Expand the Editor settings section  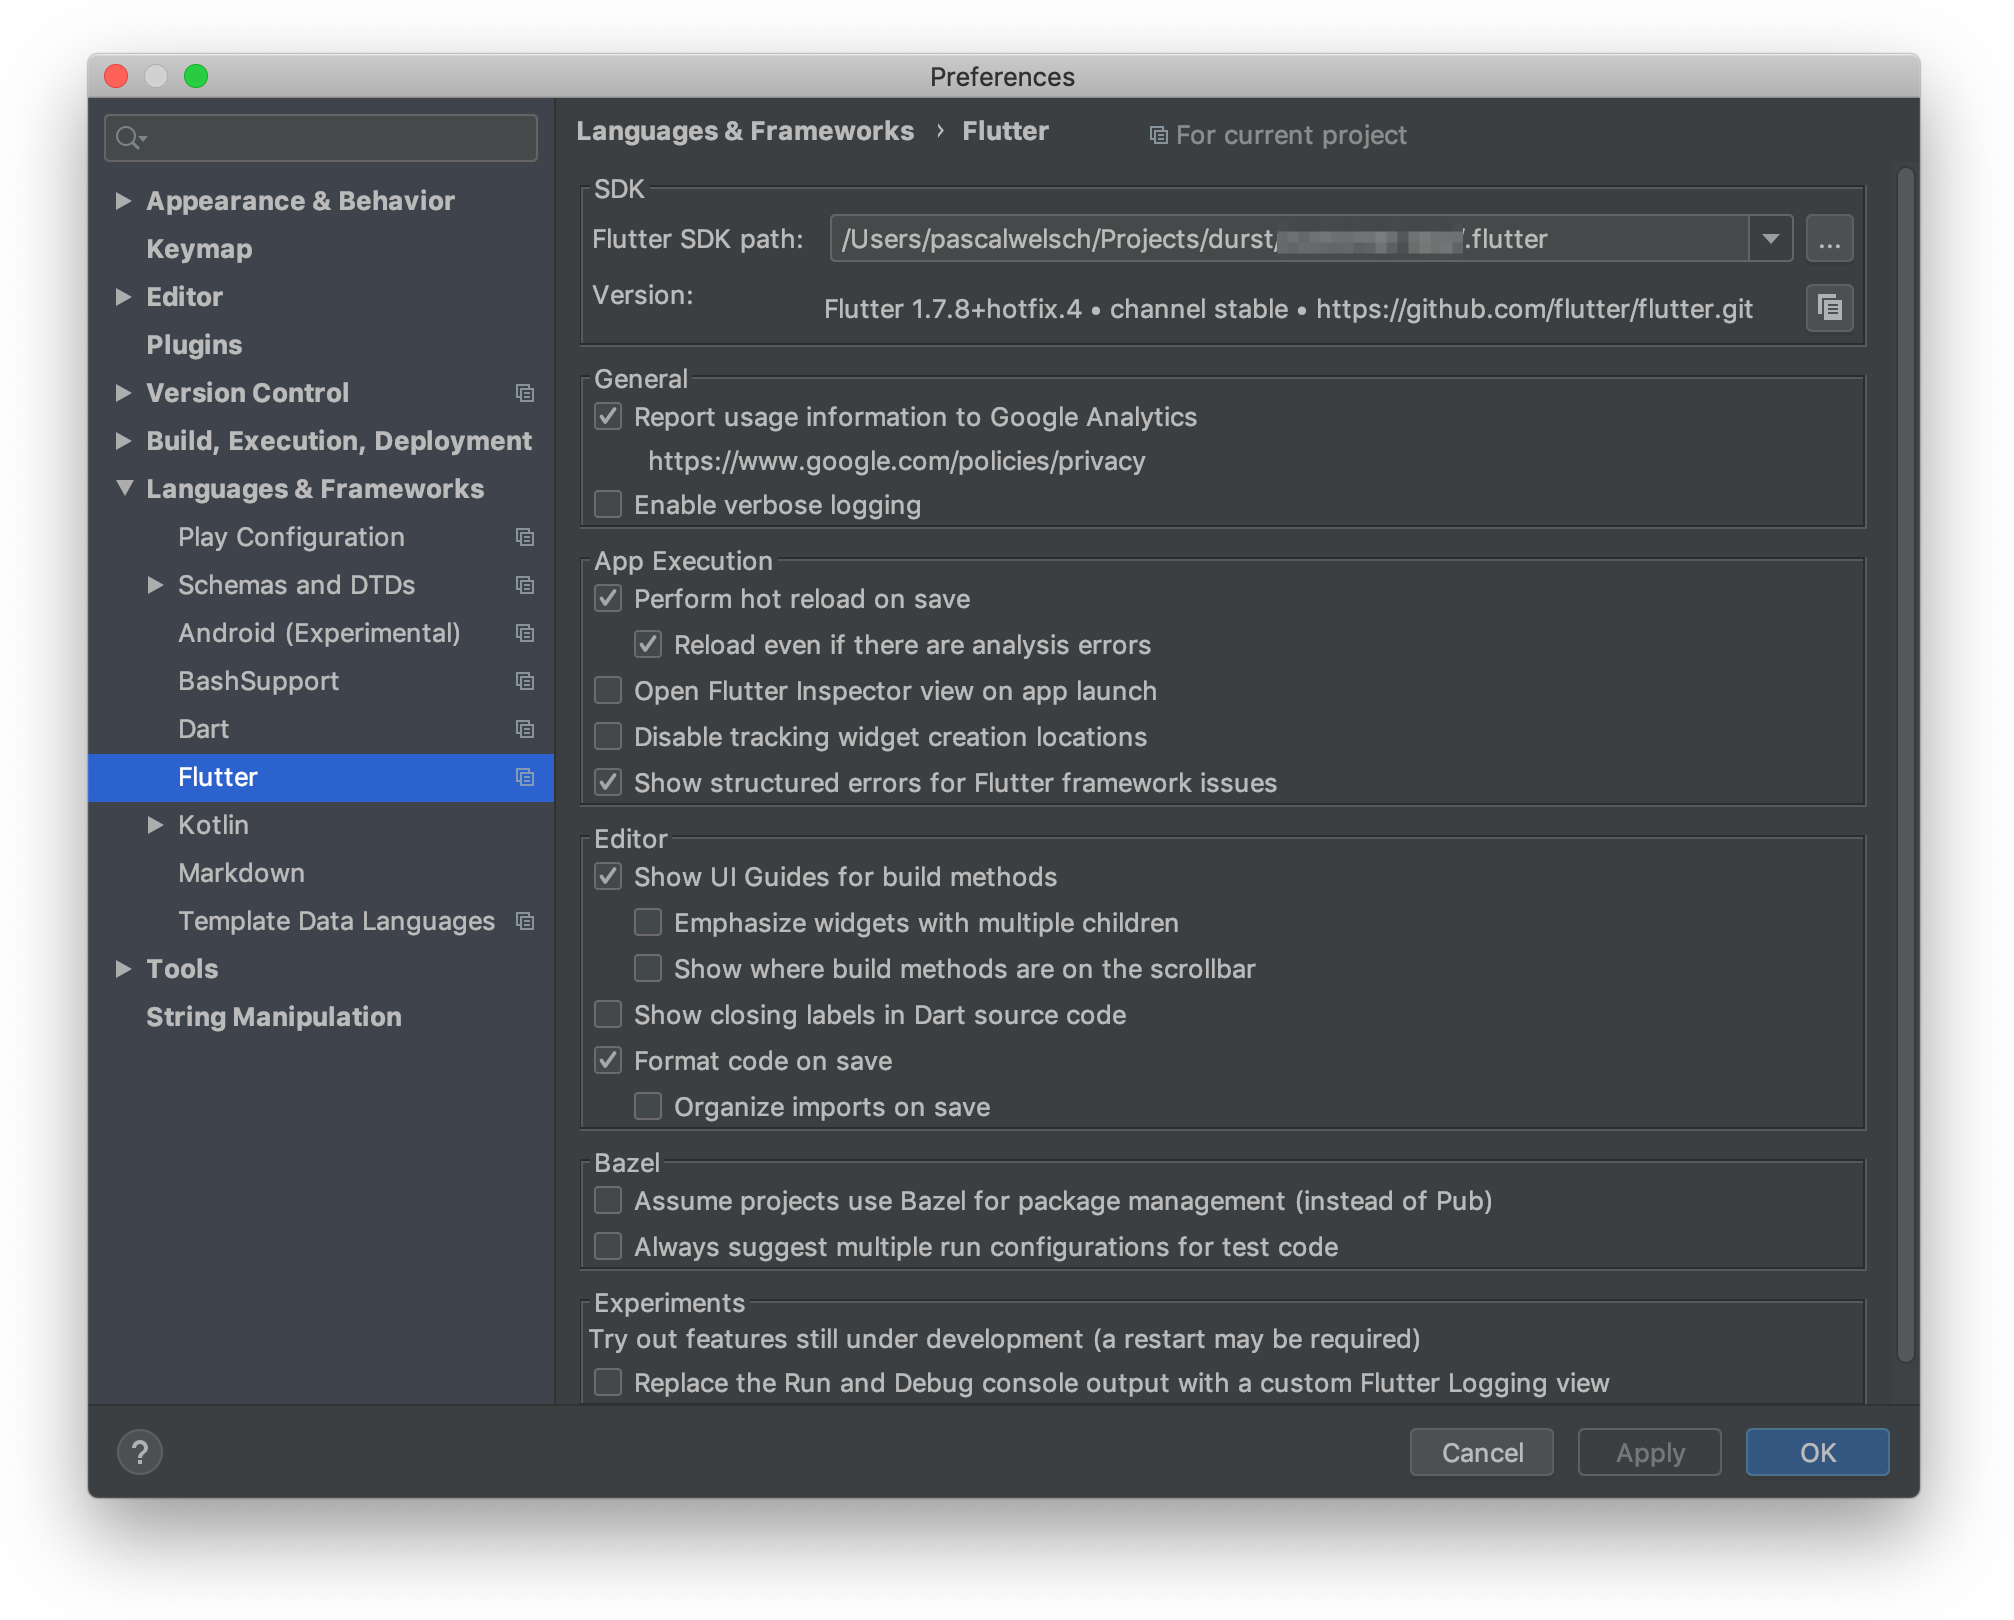[x=123, y=297]
